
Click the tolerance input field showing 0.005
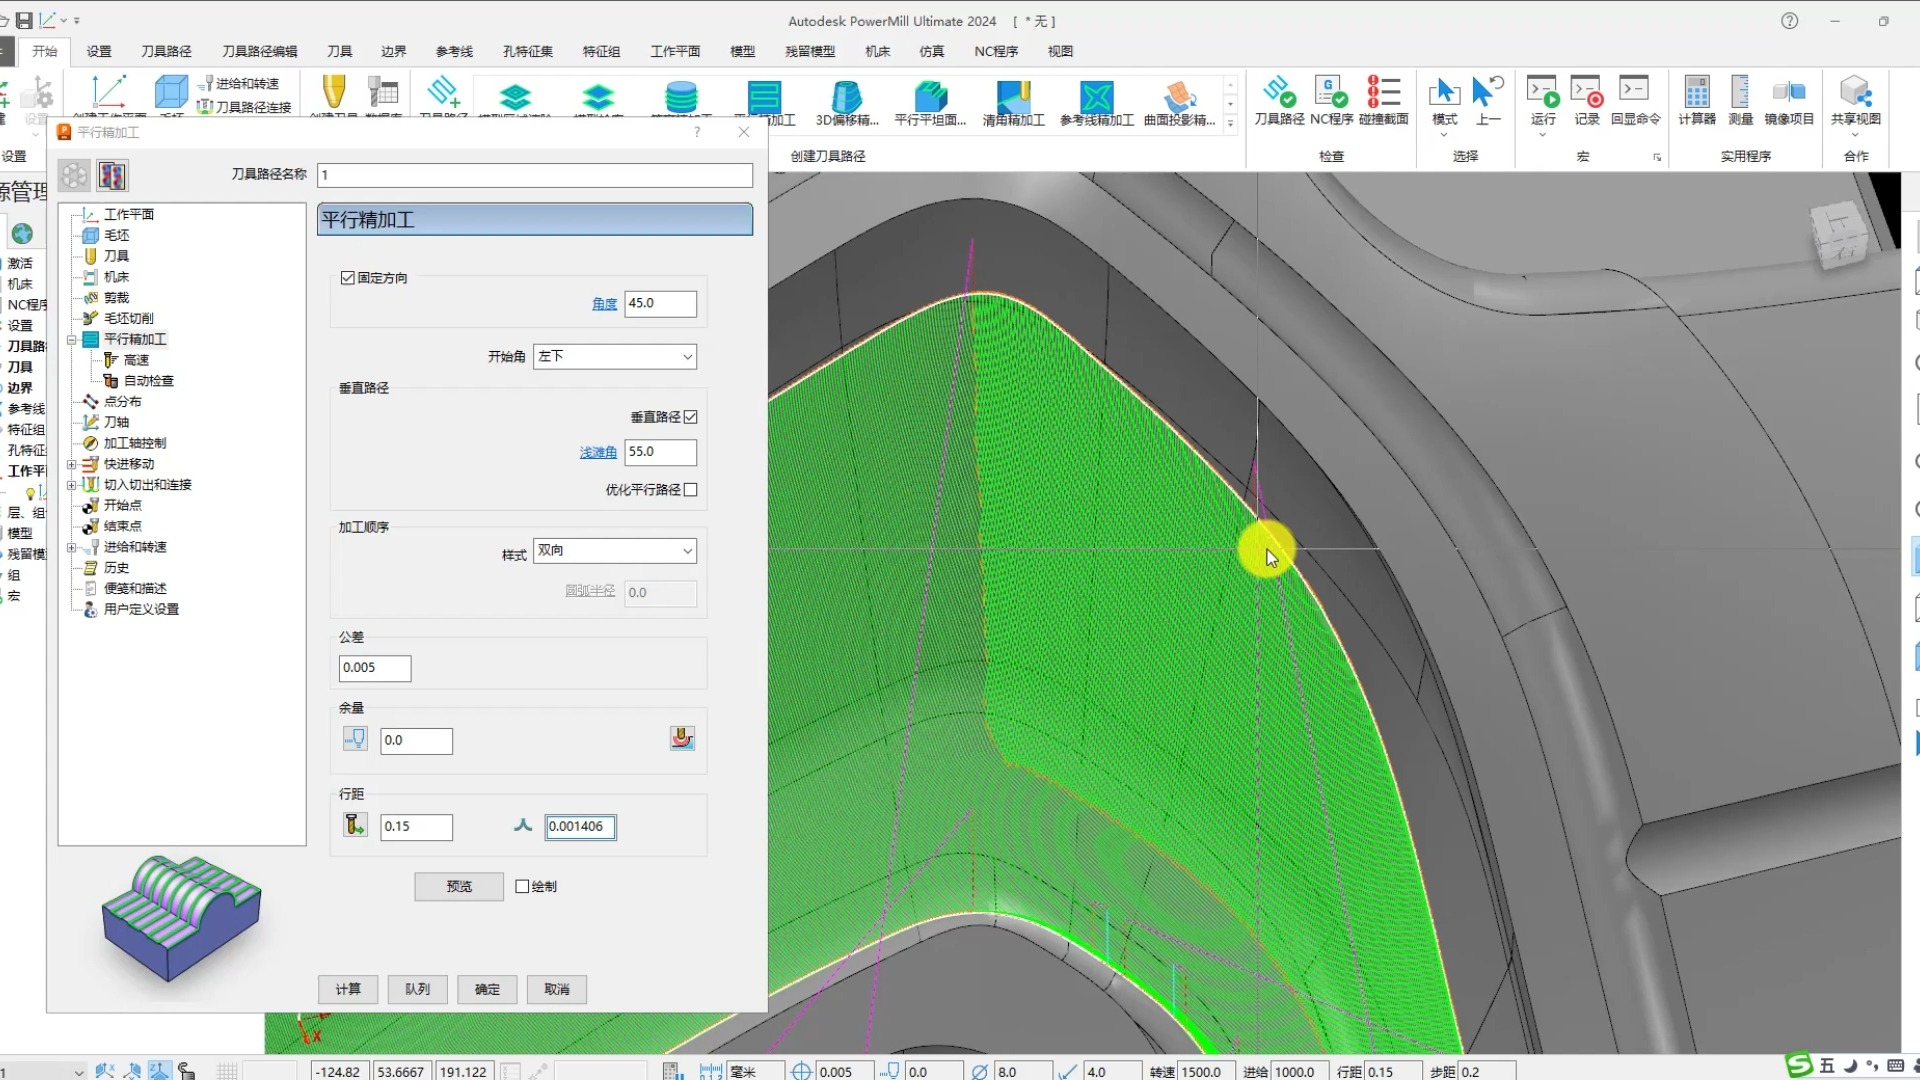(375, 668)
